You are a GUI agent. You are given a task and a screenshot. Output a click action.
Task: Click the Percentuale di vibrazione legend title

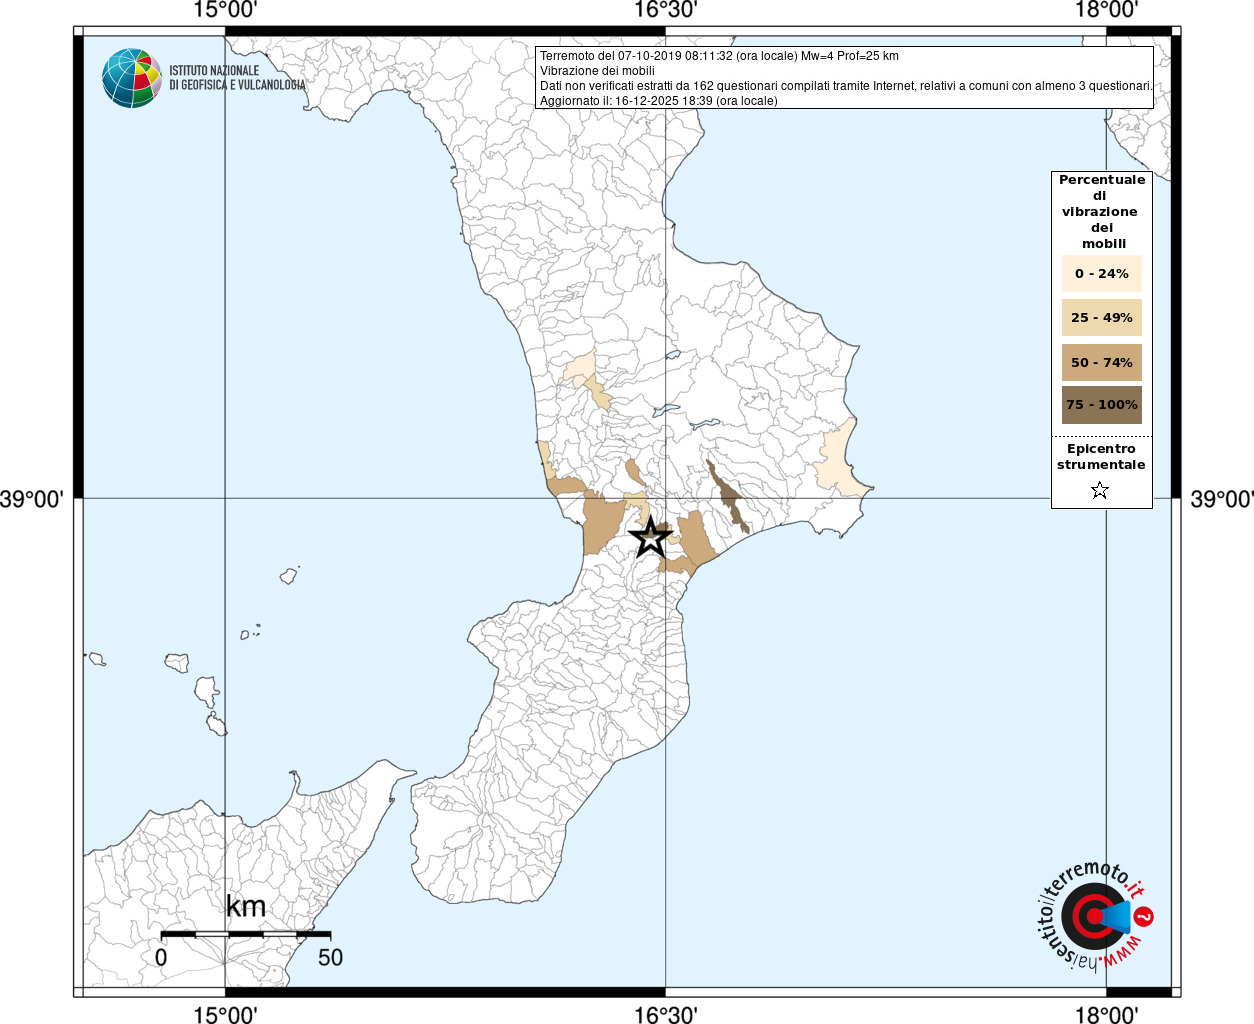(x=1101, y=211)
